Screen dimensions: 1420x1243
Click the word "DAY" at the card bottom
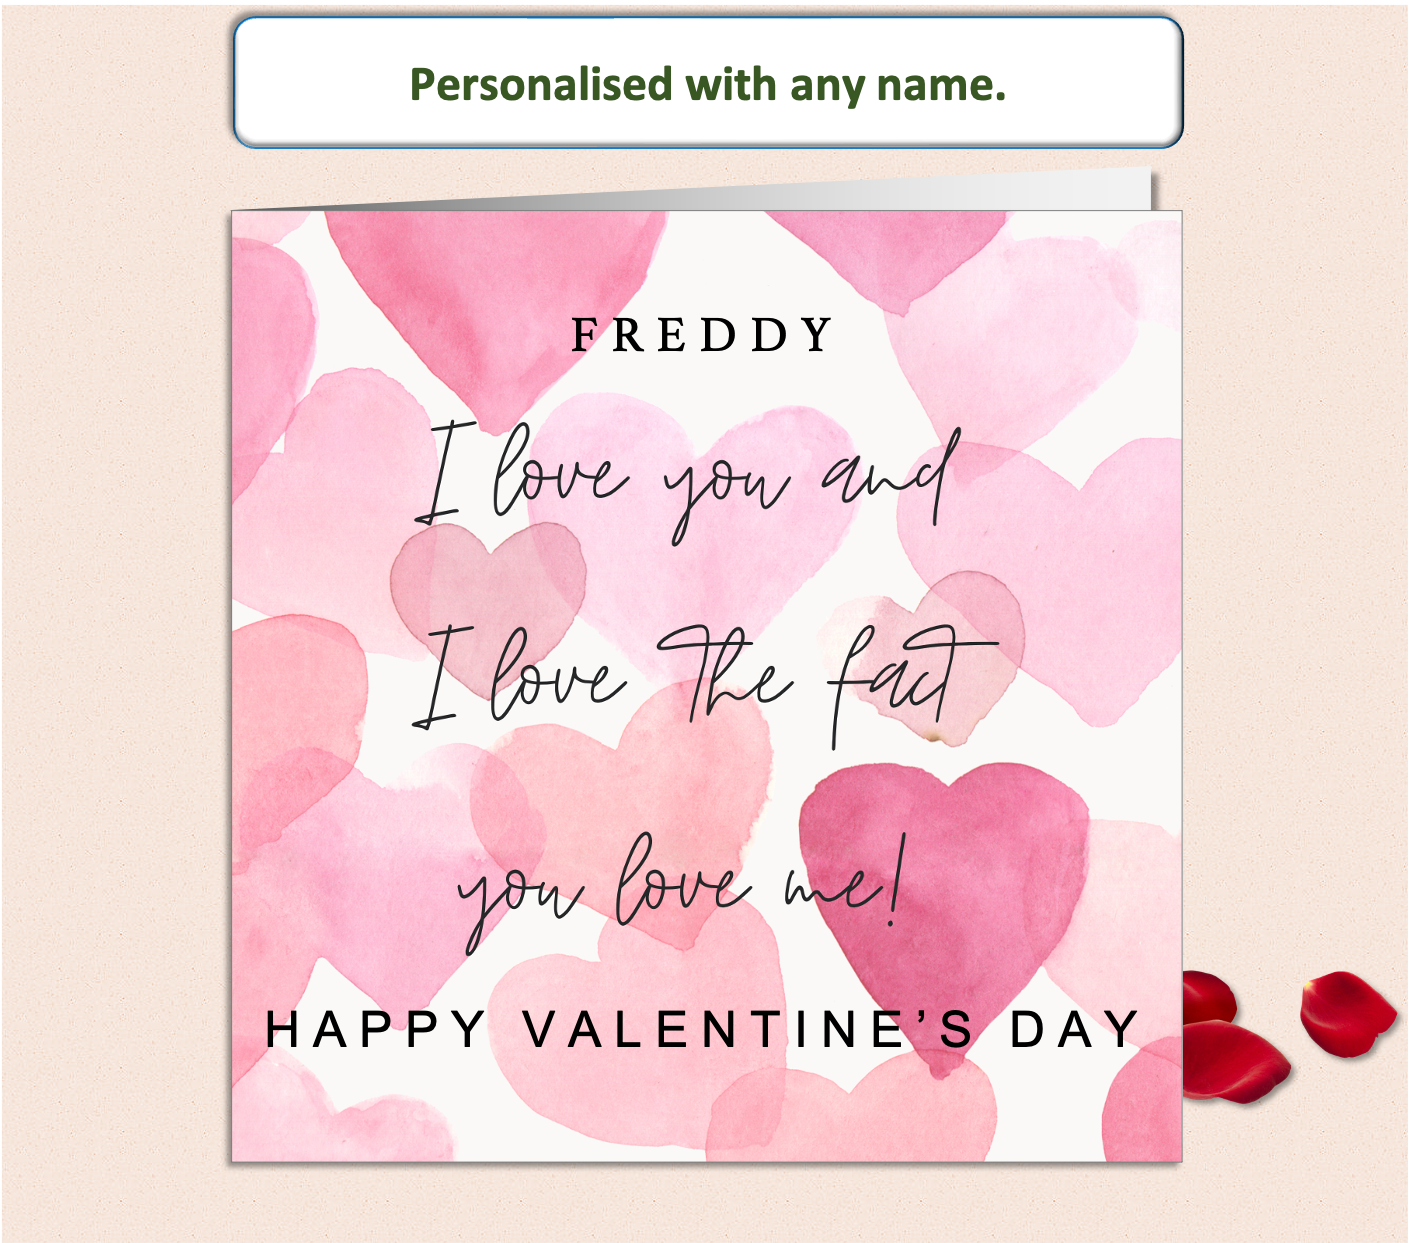[x=1075, y=1030]
